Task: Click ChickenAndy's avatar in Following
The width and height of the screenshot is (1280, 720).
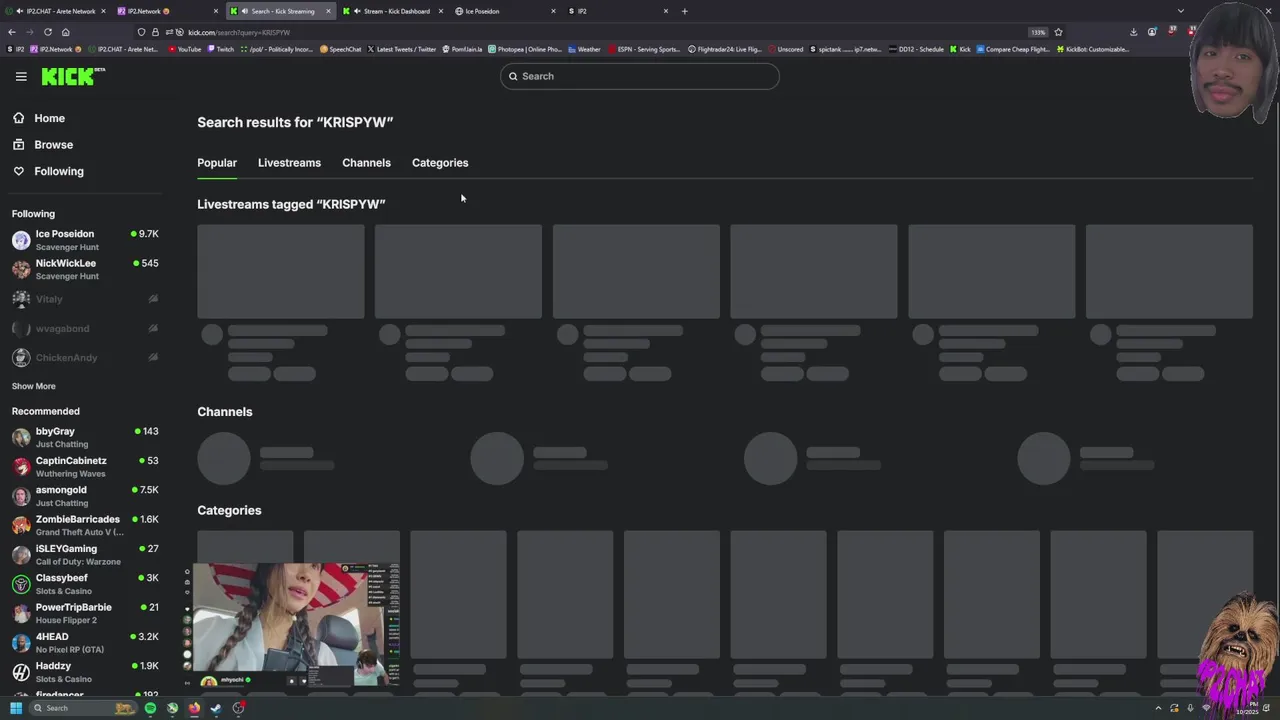Action: pyautogui.click(x=21, y=357)
